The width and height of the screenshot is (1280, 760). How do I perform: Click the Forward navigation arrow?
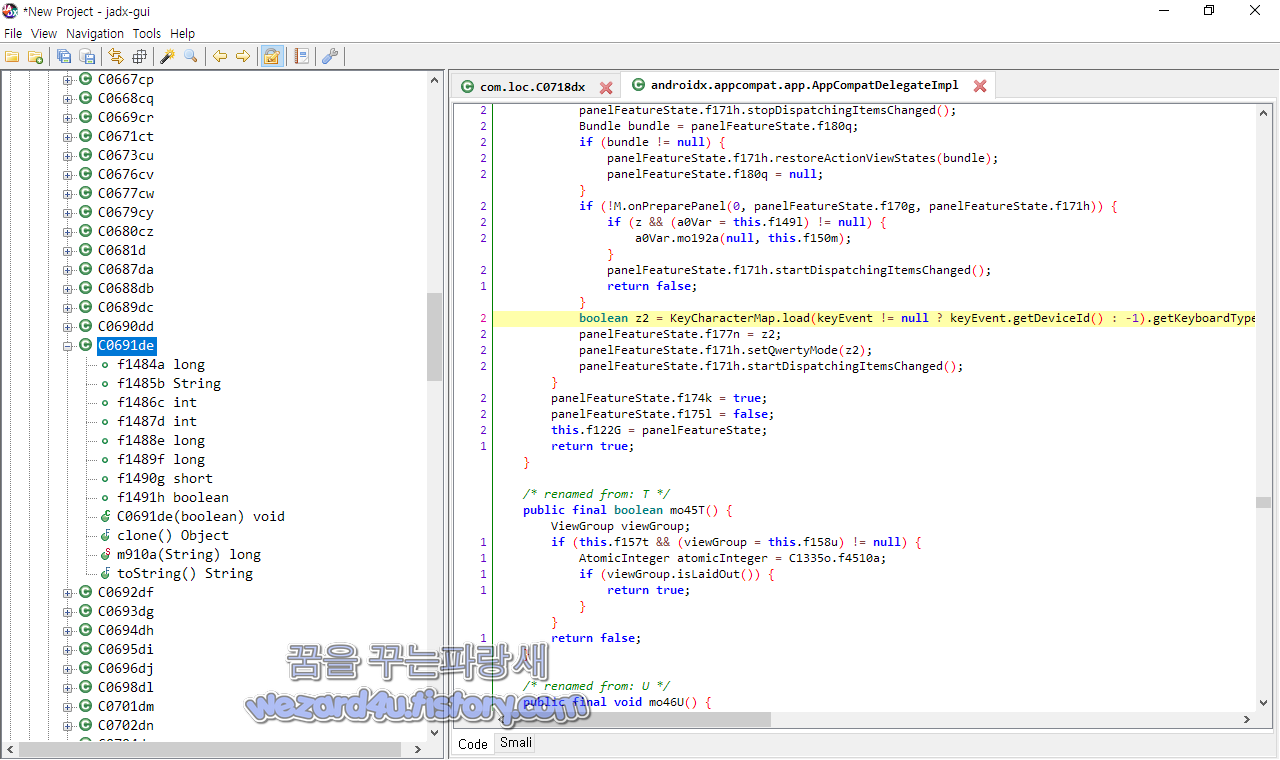[x=242, y=56]
